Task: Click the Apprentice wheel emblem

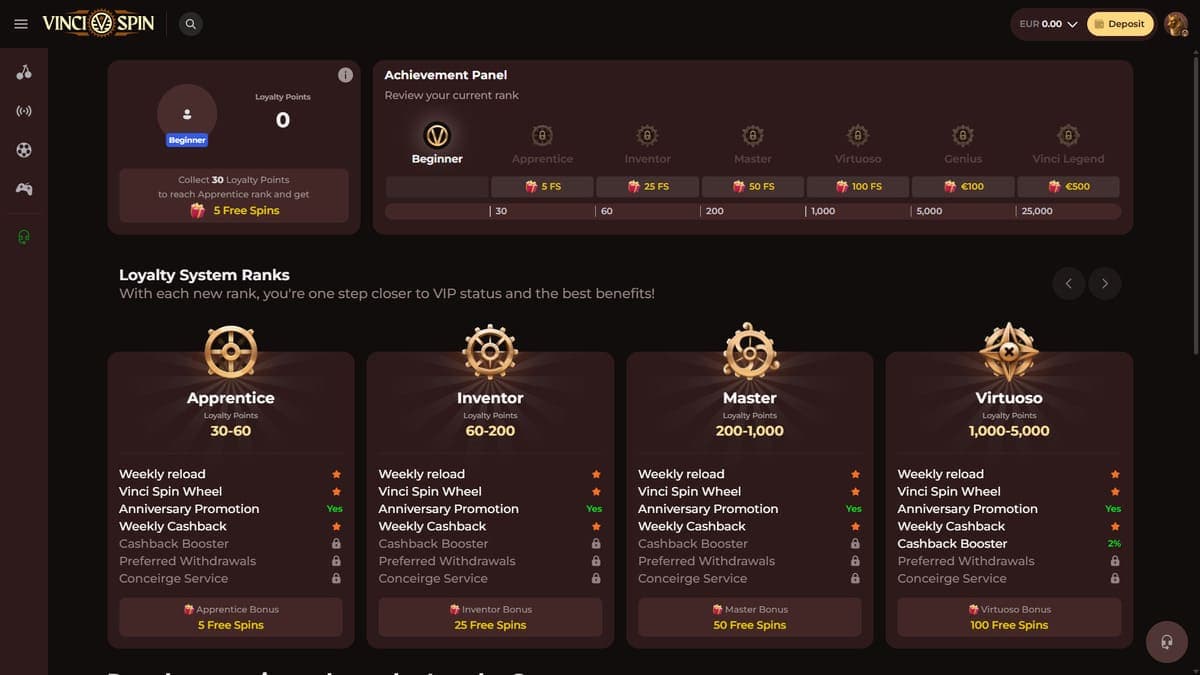Action: pyautogui.click(x=231, y=352)
